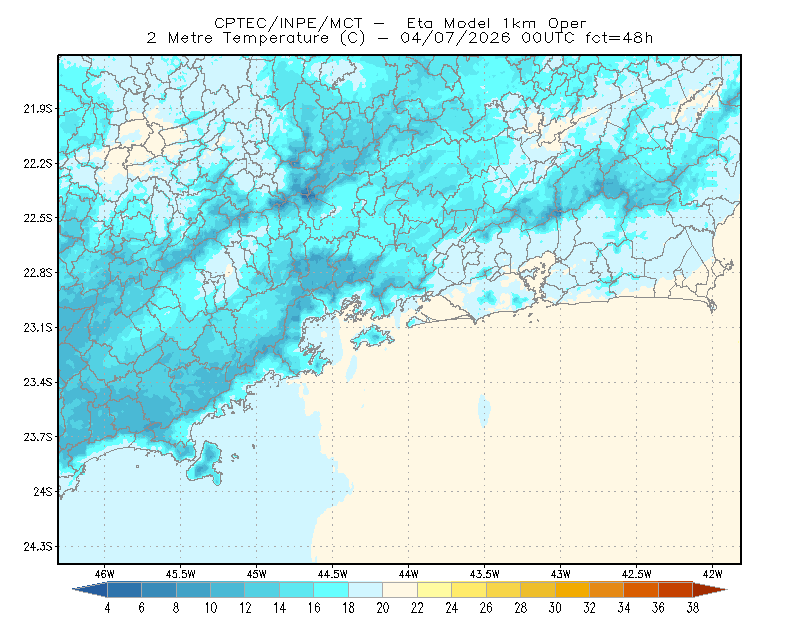Pick the 30–32 °C orange legend band
The image size is (800, 618).
click(x=572, y=590)
